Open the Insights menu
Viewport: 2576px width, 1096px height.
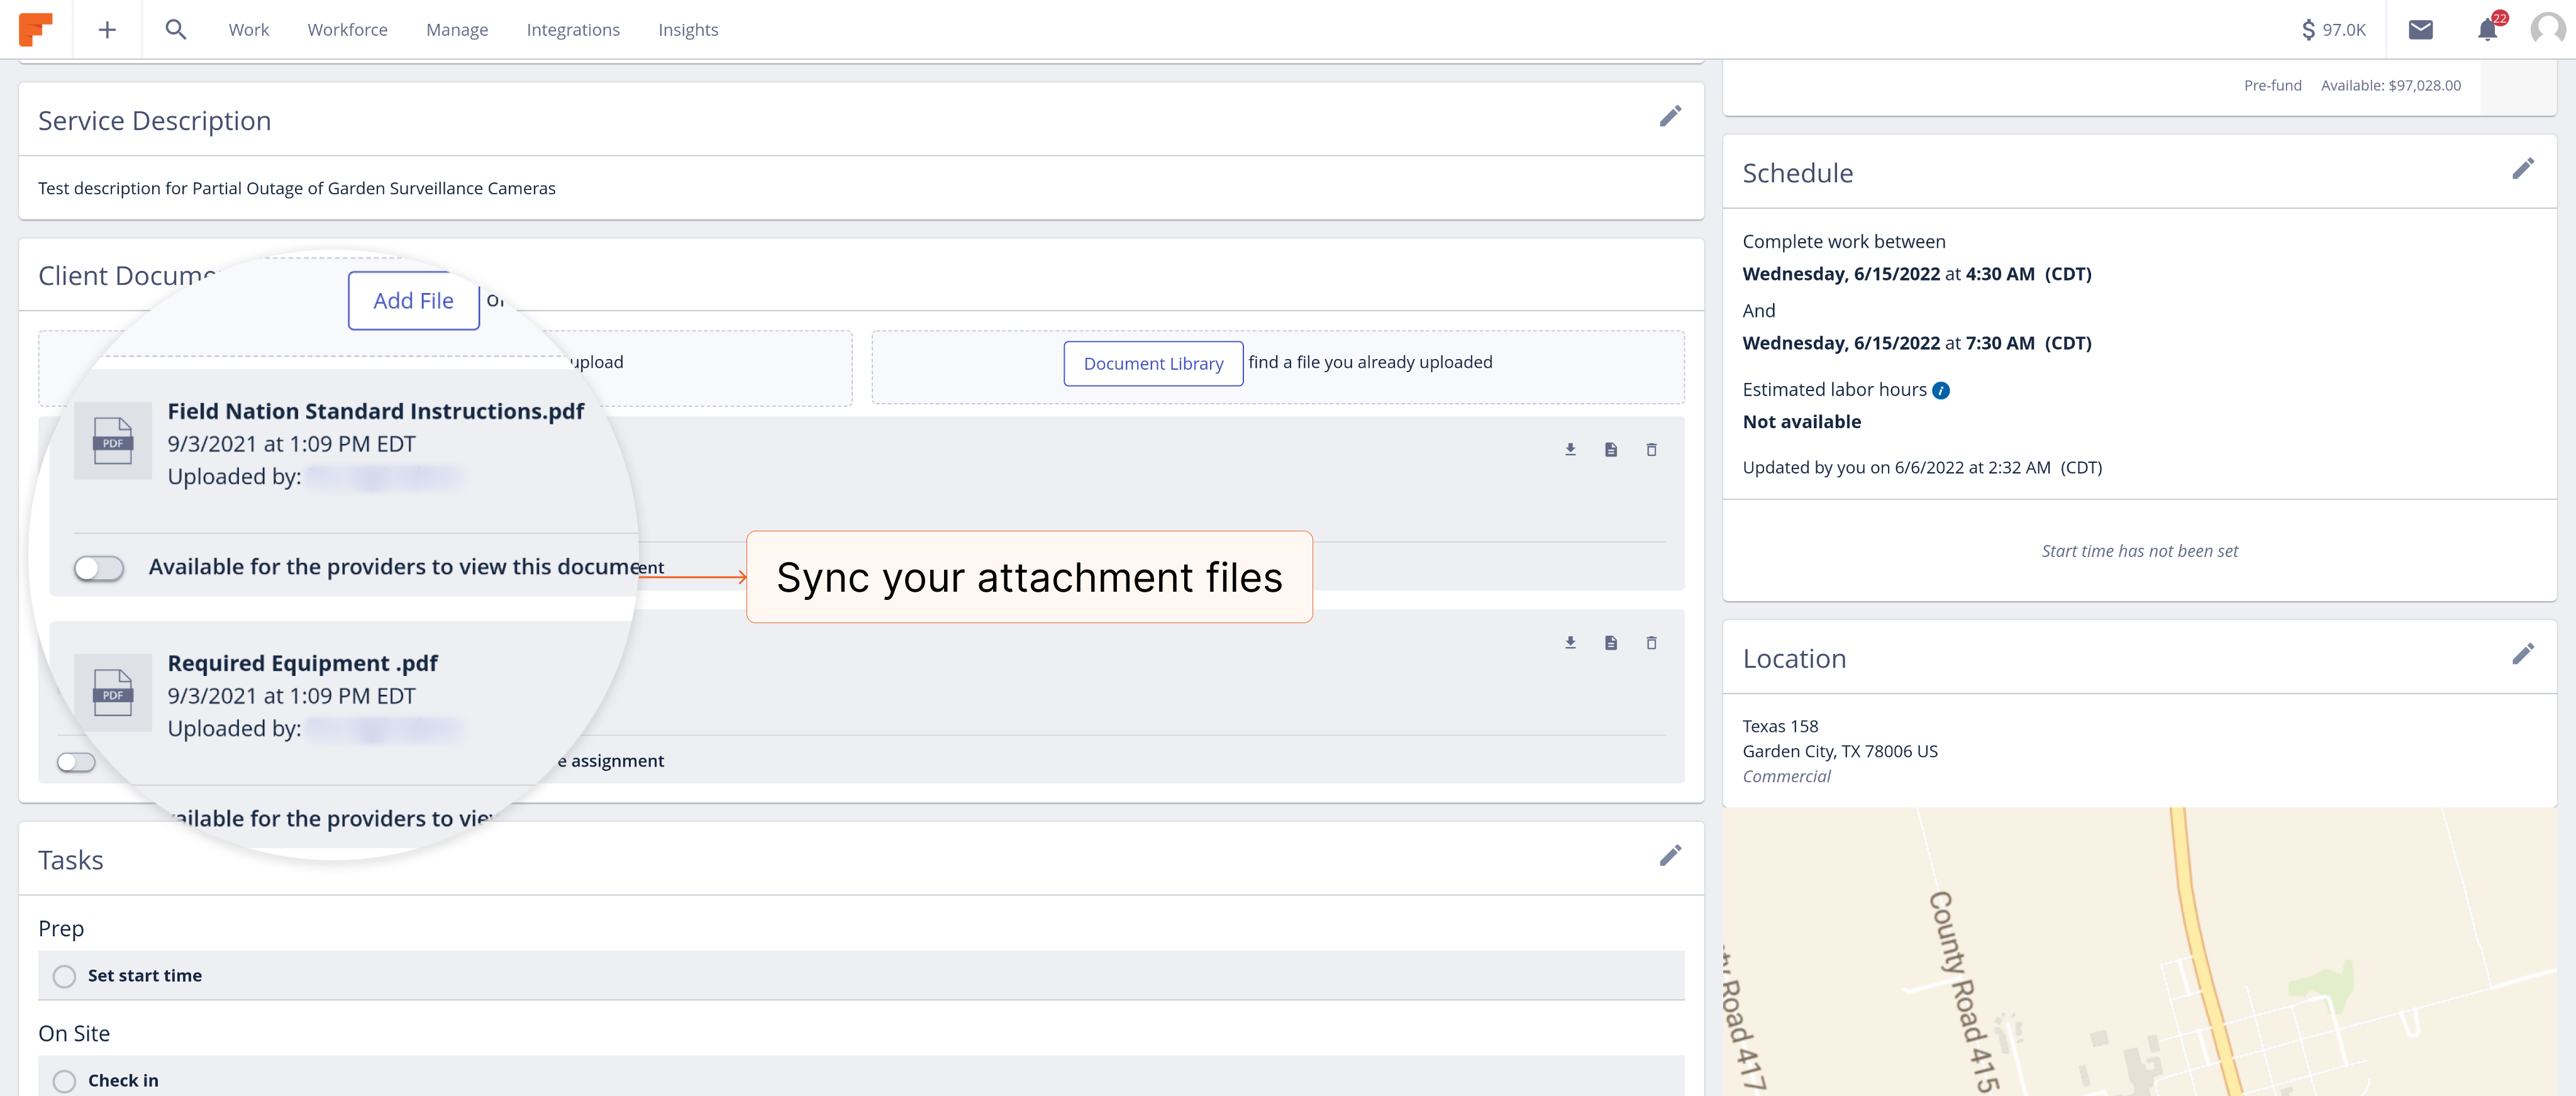pyautogui.click(x=687, y=30)
